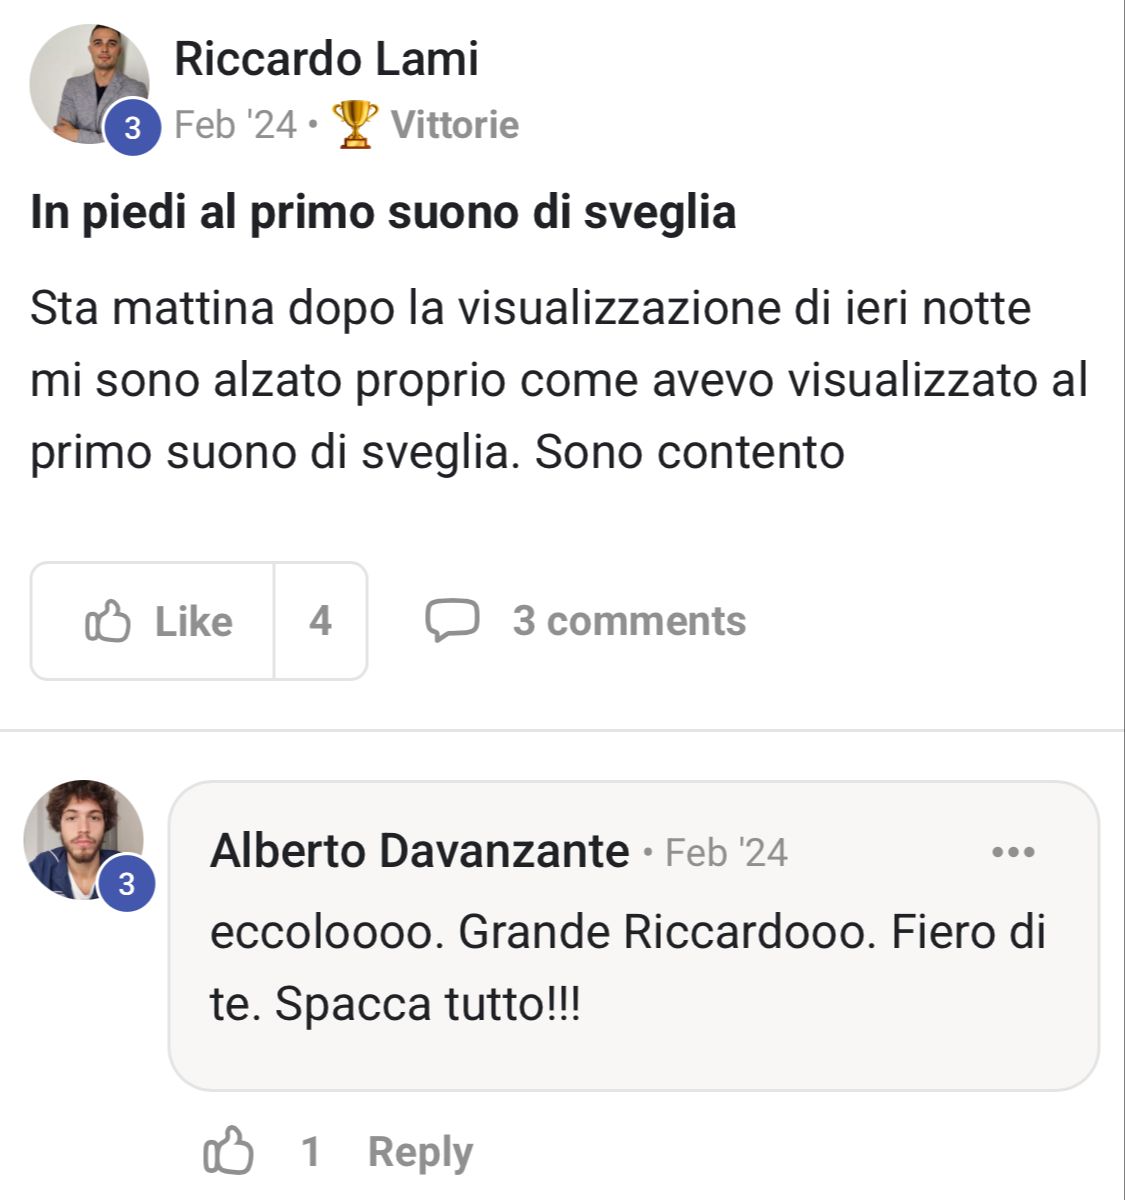Click the speech bubble comments icon
The height and width of the screenshot is (1200, 1125).
[452, 621]
